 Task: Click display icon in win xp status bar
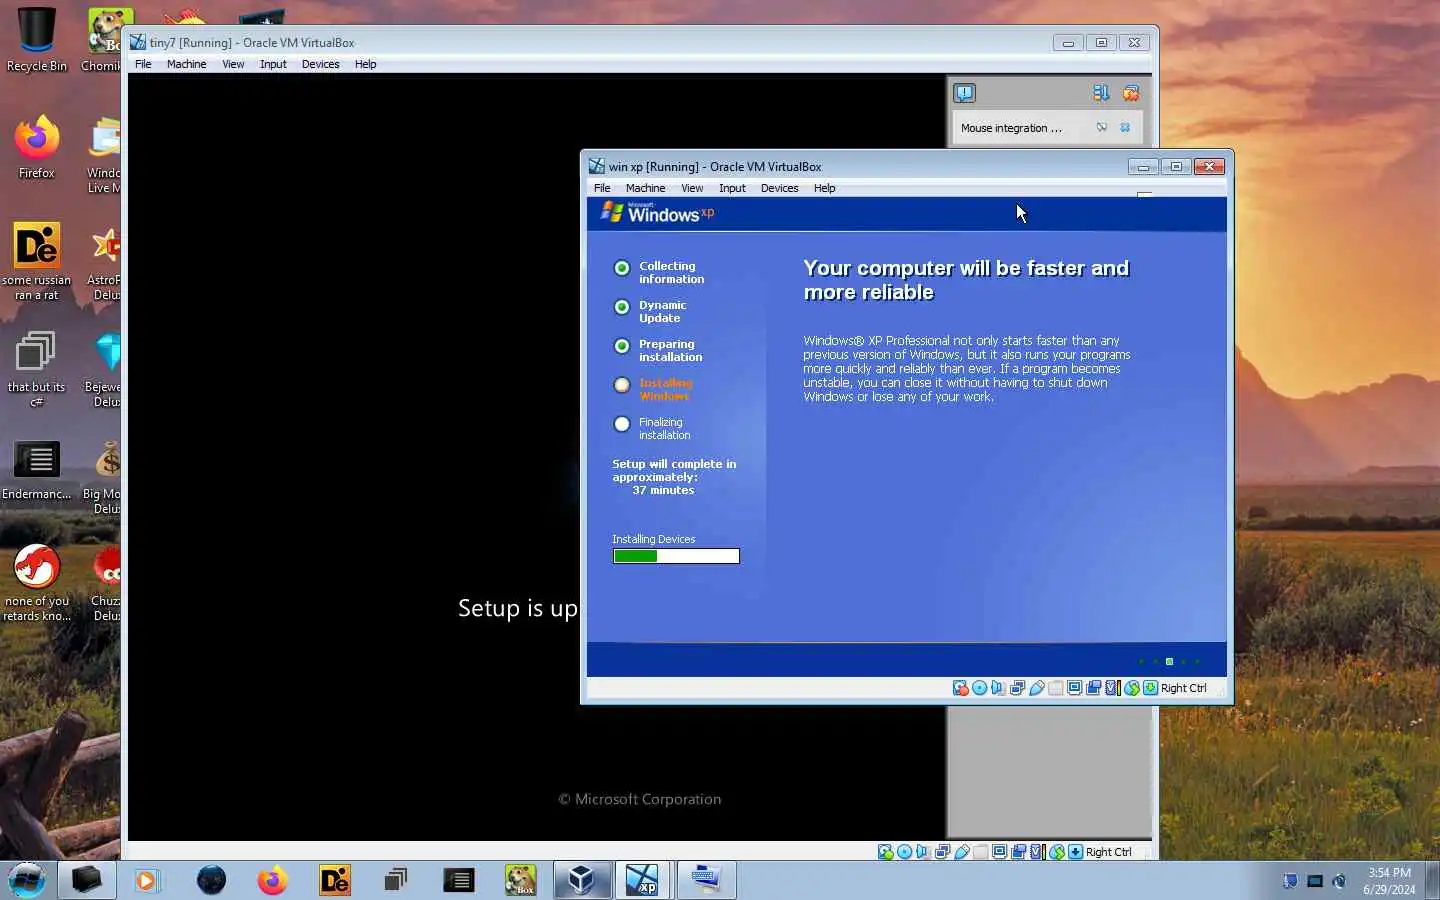[x=1075, y=688]
